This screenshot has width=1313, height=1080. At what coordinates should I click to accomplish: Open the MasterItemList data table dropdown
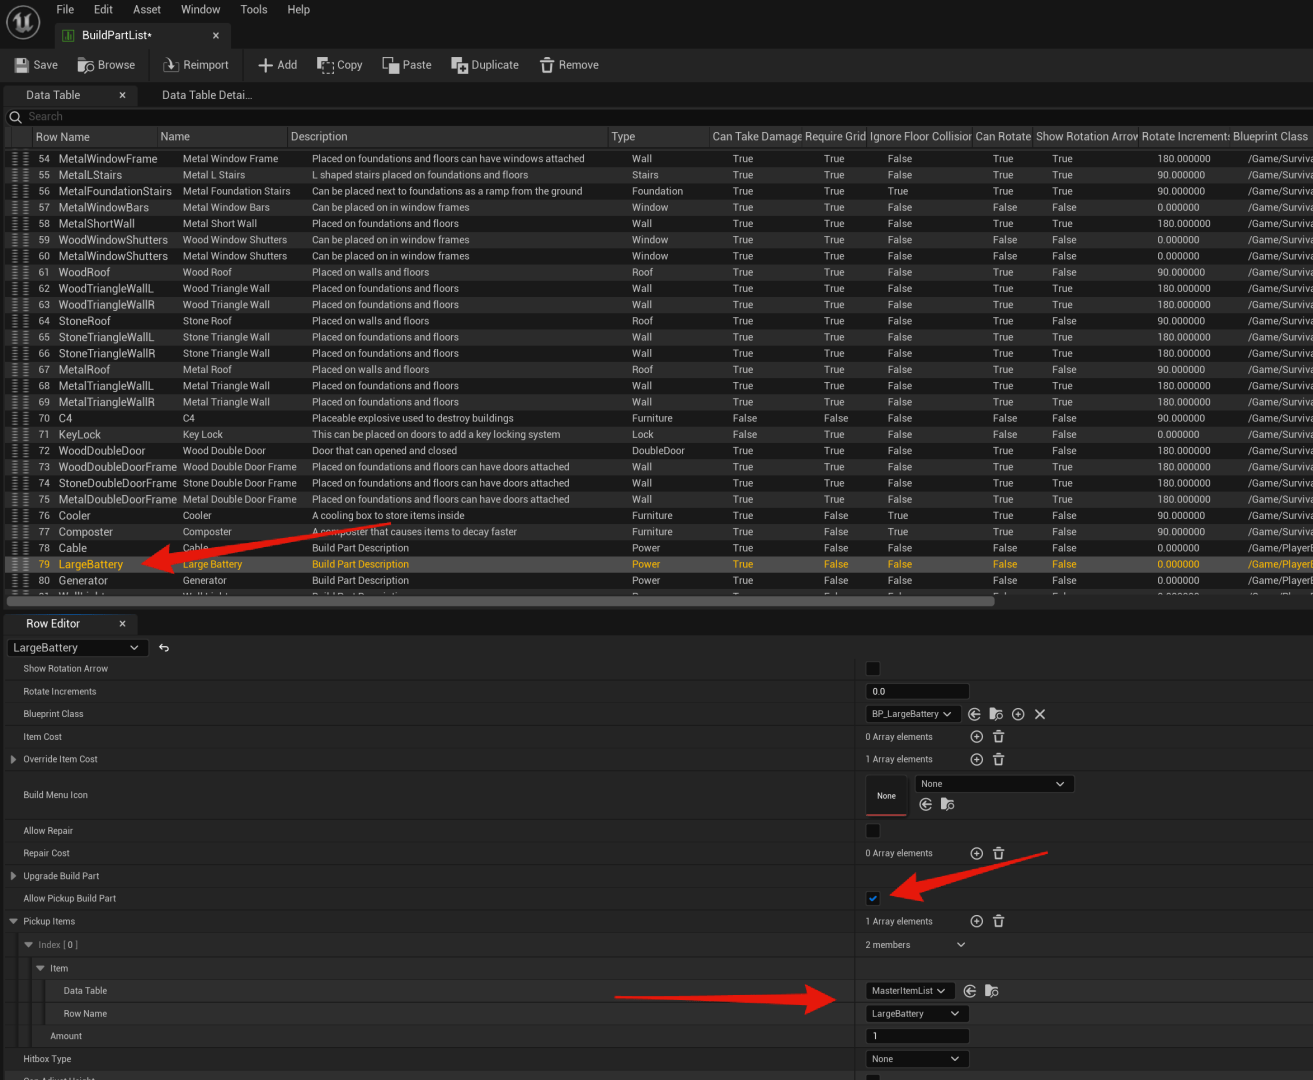[908, 991]
